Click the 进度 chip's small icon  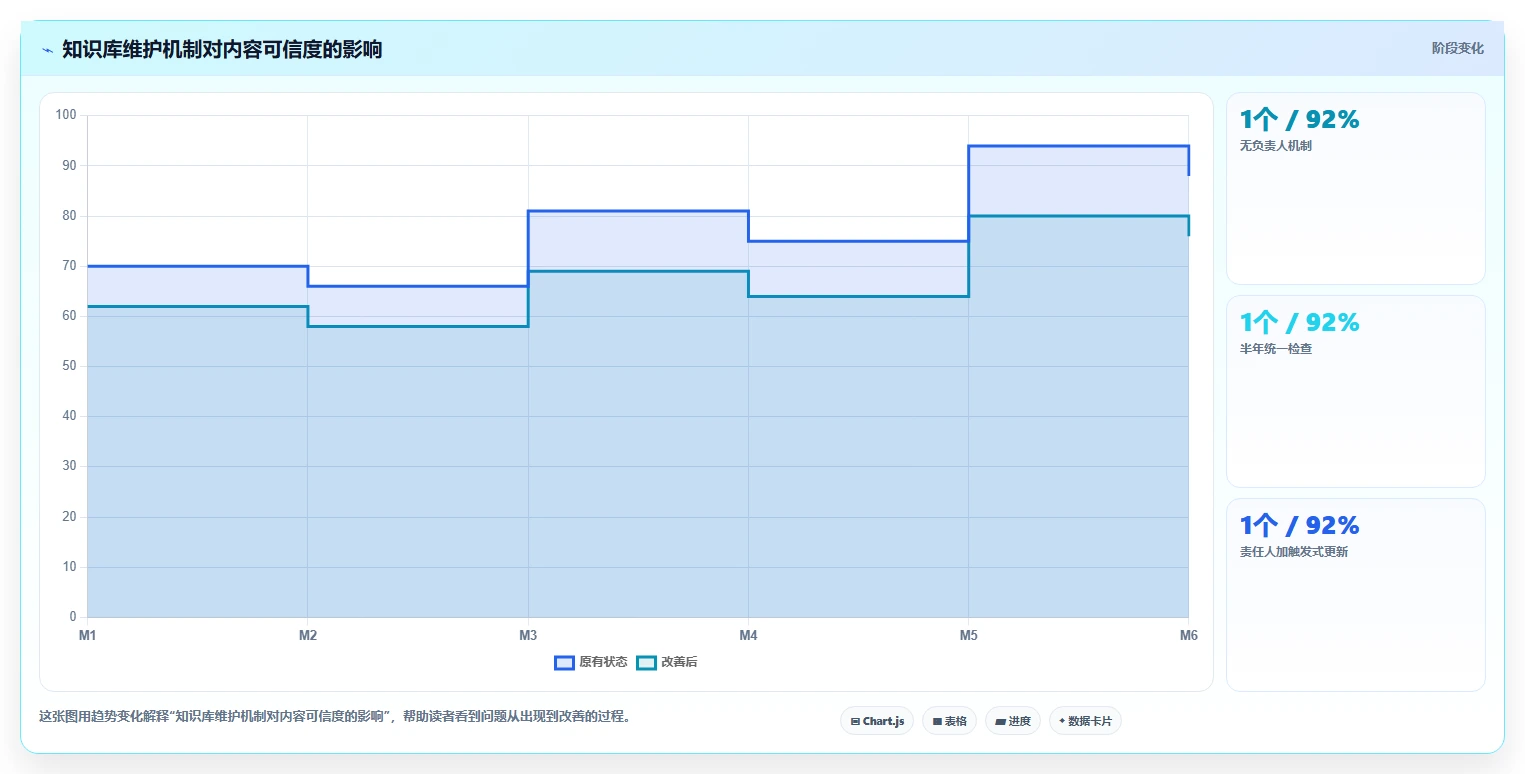pos(1001,721)
